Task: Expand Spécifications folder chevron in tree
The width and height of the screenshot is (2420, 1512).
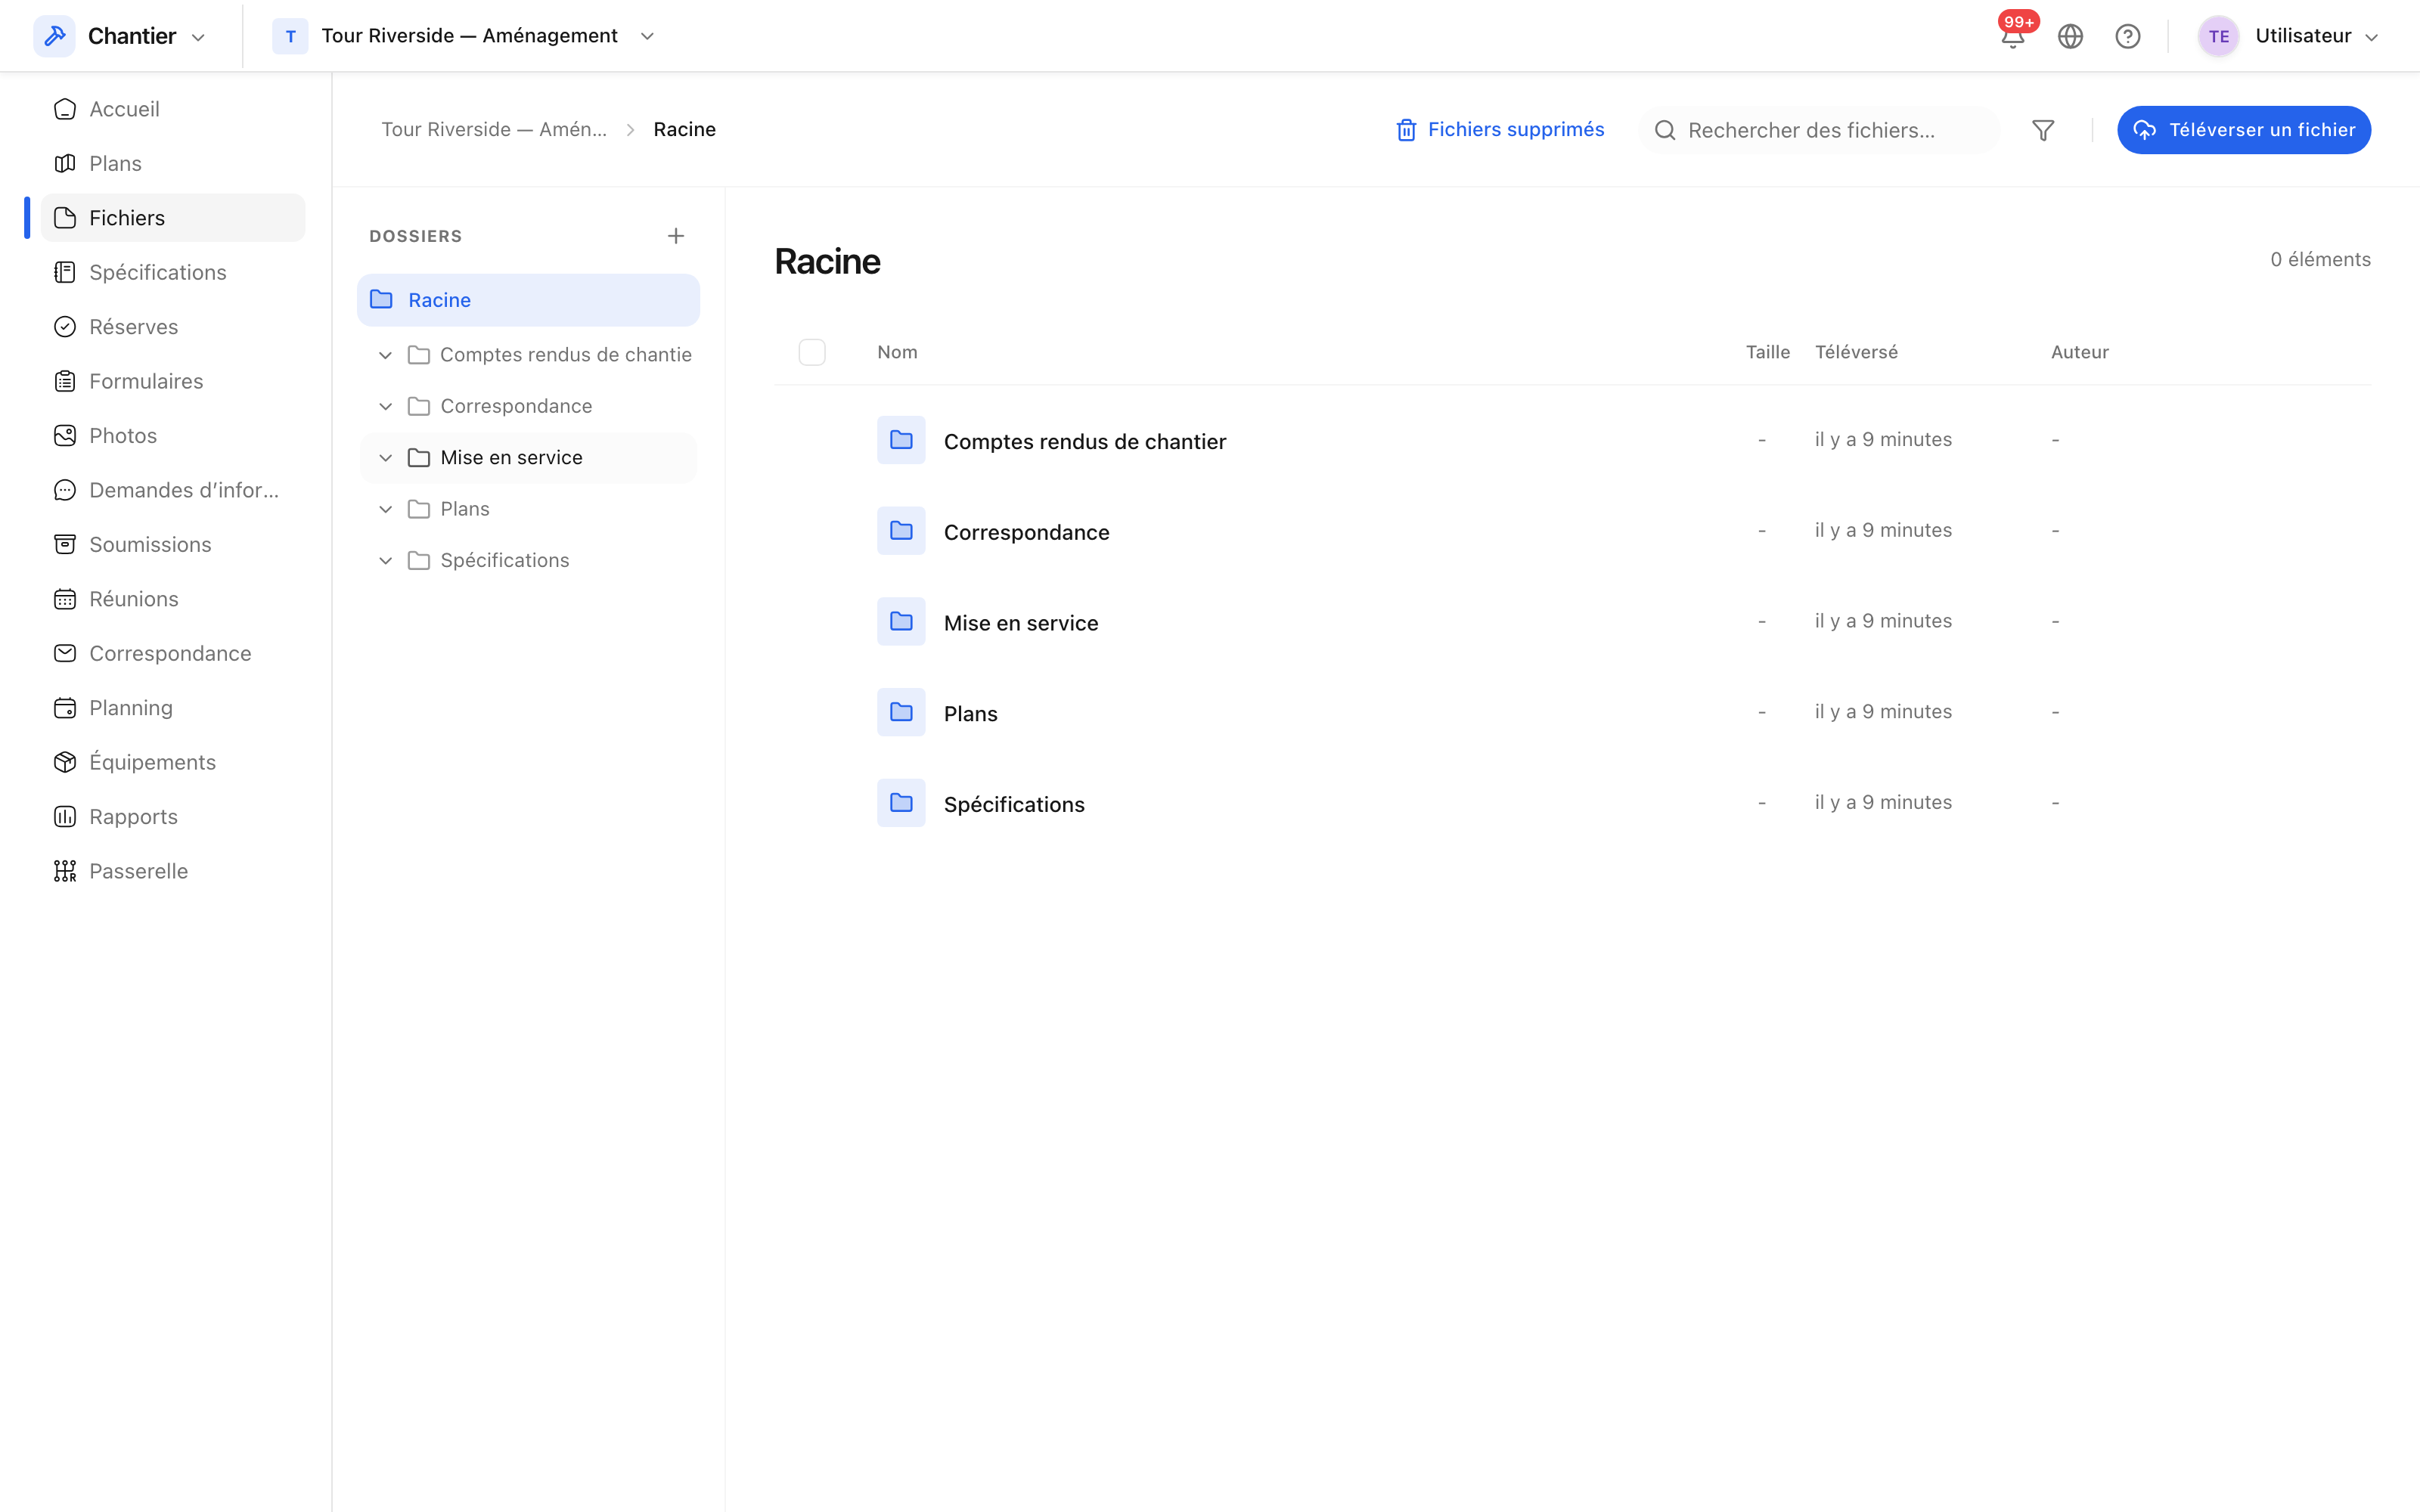Action: 385,561
